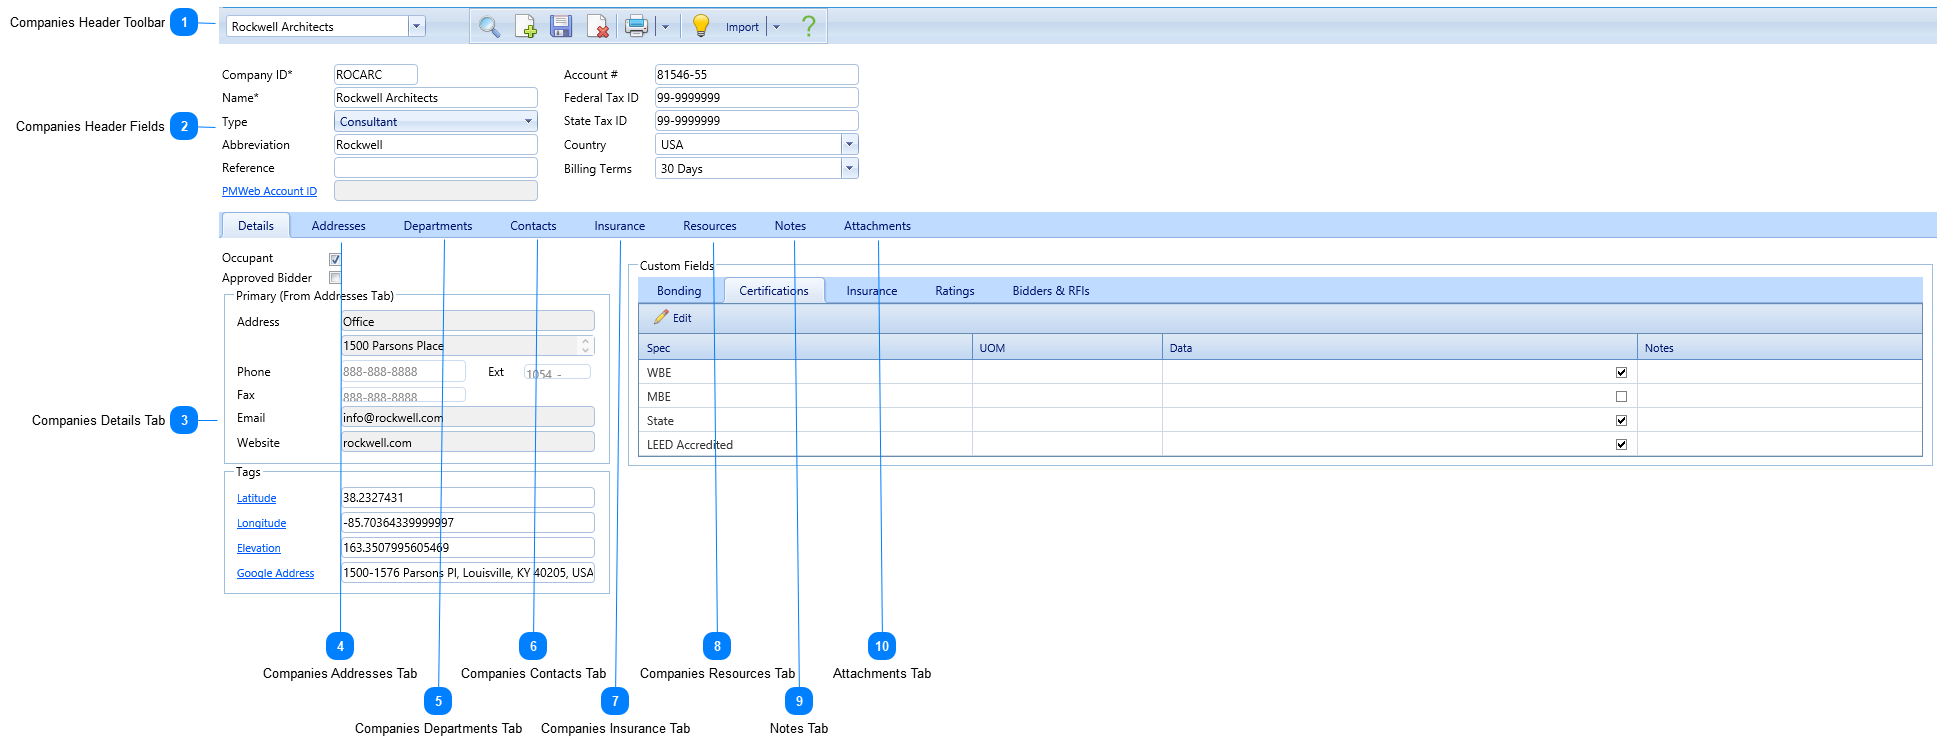The width and height of the screenshot is (1945, 746).
Task: Toggle the Occupant checkbox
Action: click(x=335, y=259)
